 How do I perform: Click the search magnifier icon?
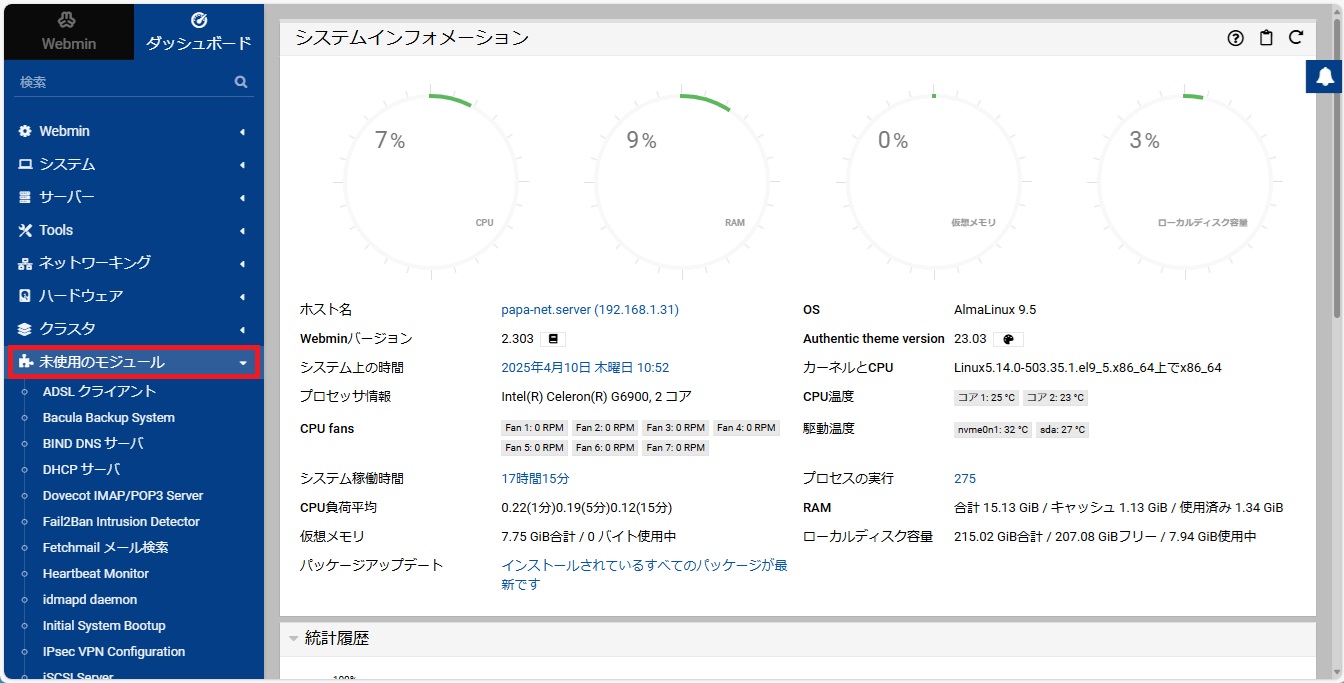tap(241, 82)
